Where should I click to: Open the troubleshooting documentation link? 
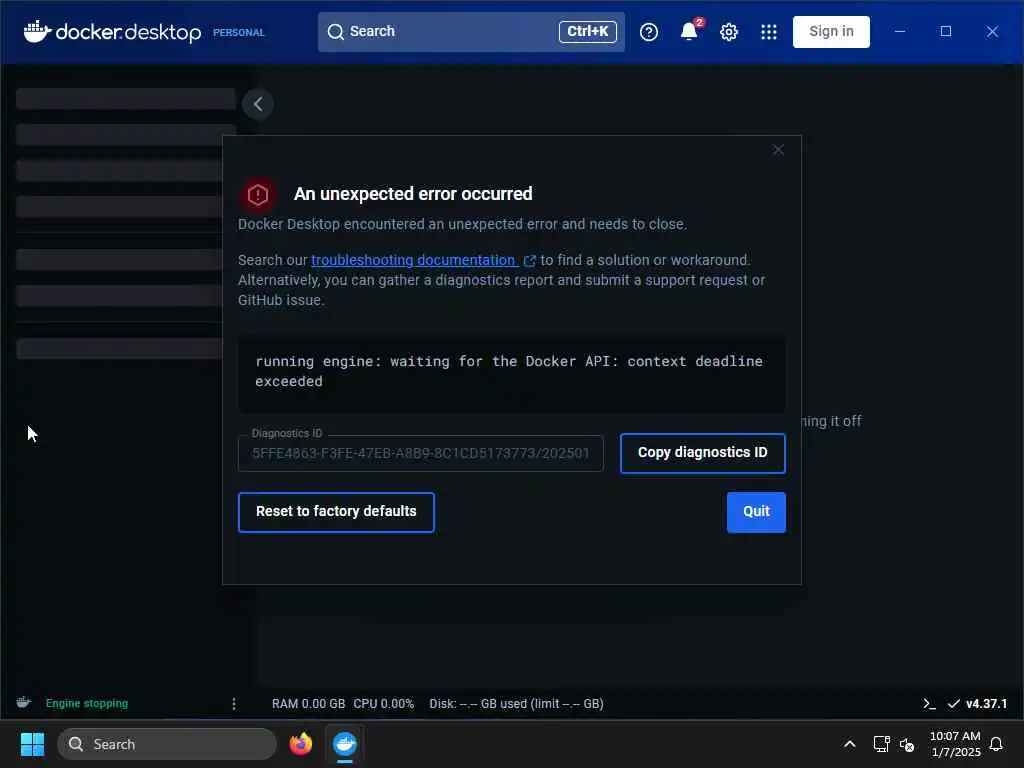pyautogui.click(x=414, y=260)
